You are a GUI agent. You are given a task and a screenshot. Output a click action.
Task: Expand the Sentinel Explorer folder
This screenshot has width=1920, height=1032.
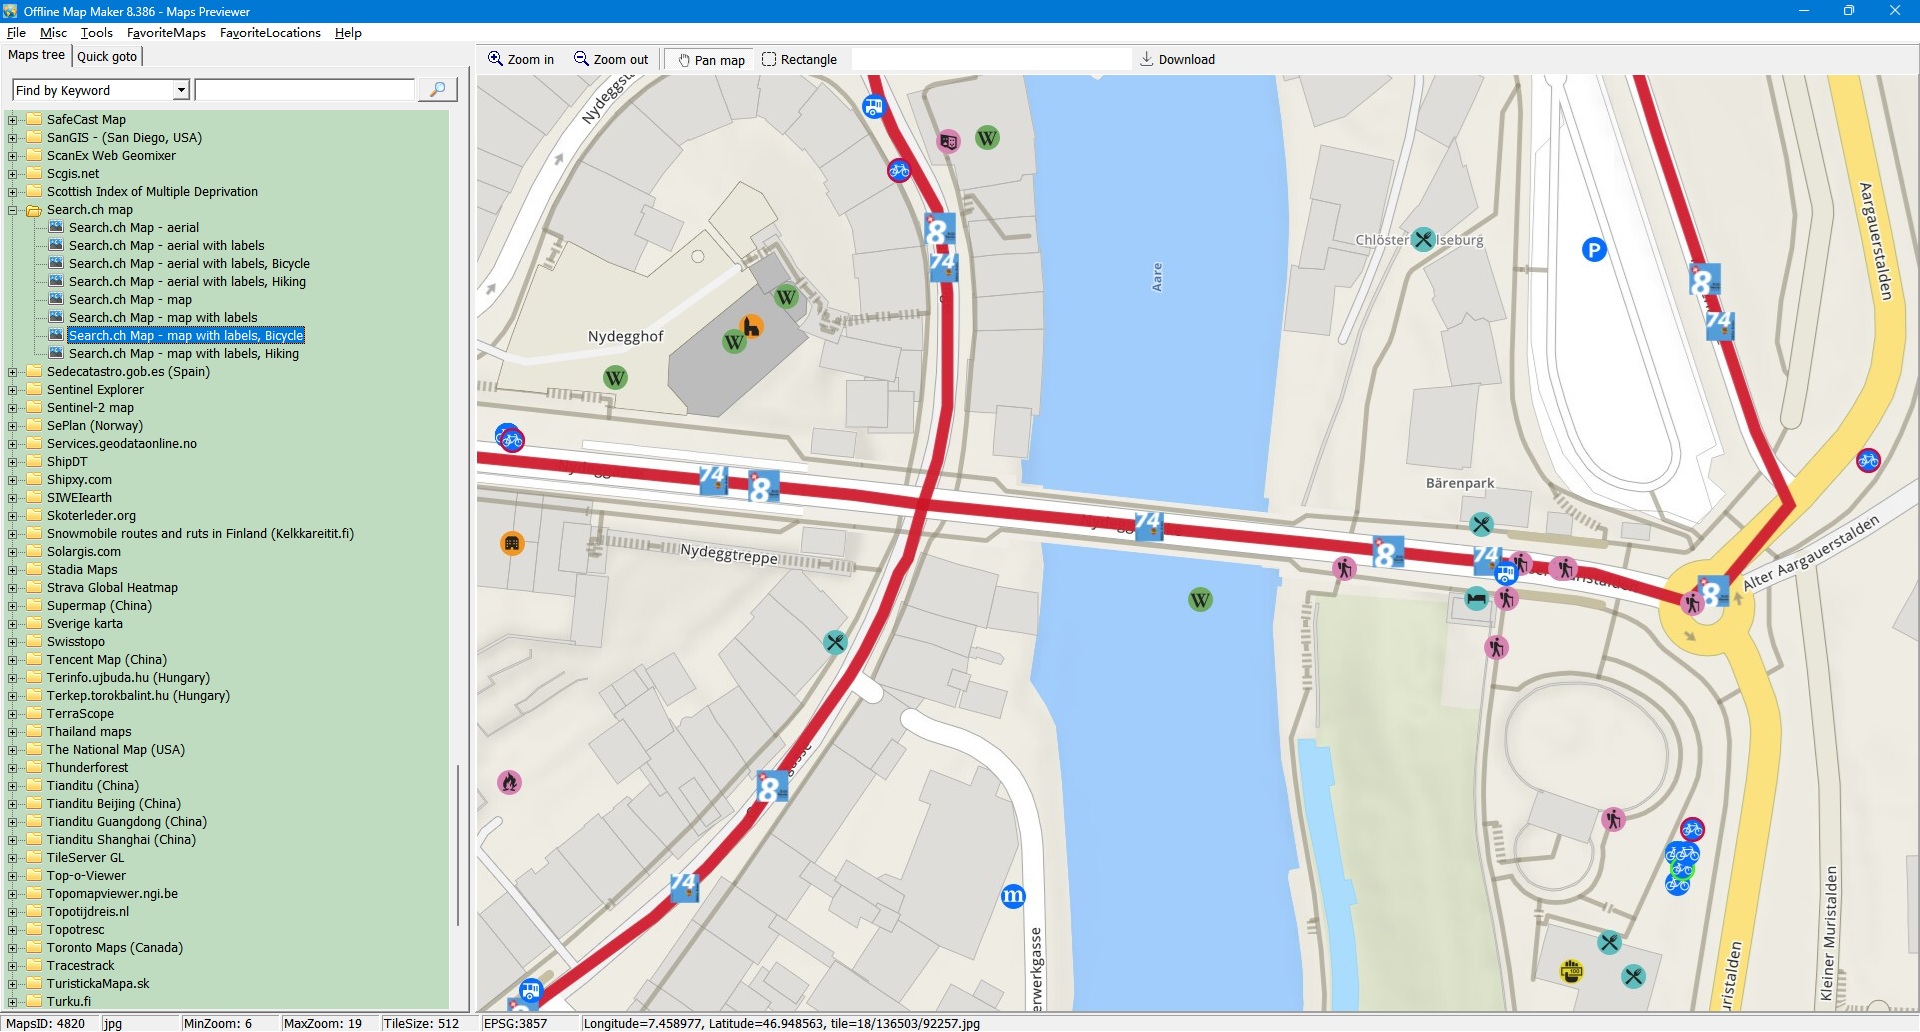(13, 390)
